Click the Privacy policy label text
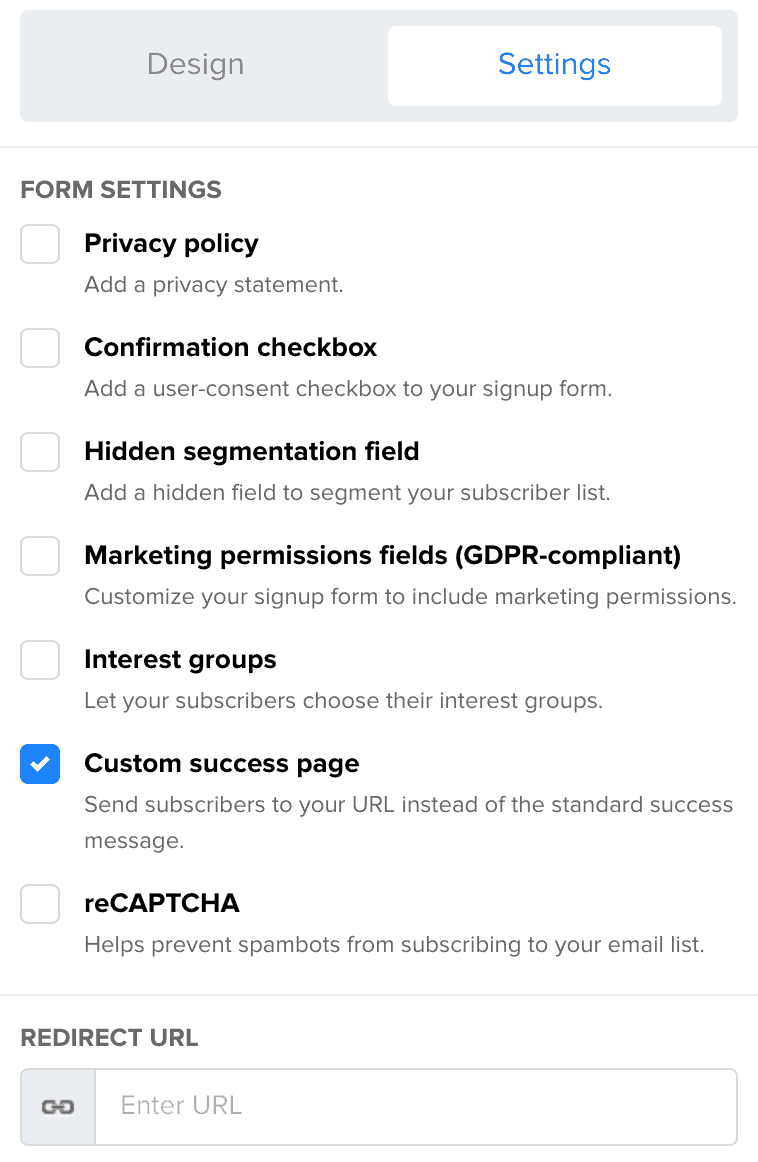 point(171,244)
